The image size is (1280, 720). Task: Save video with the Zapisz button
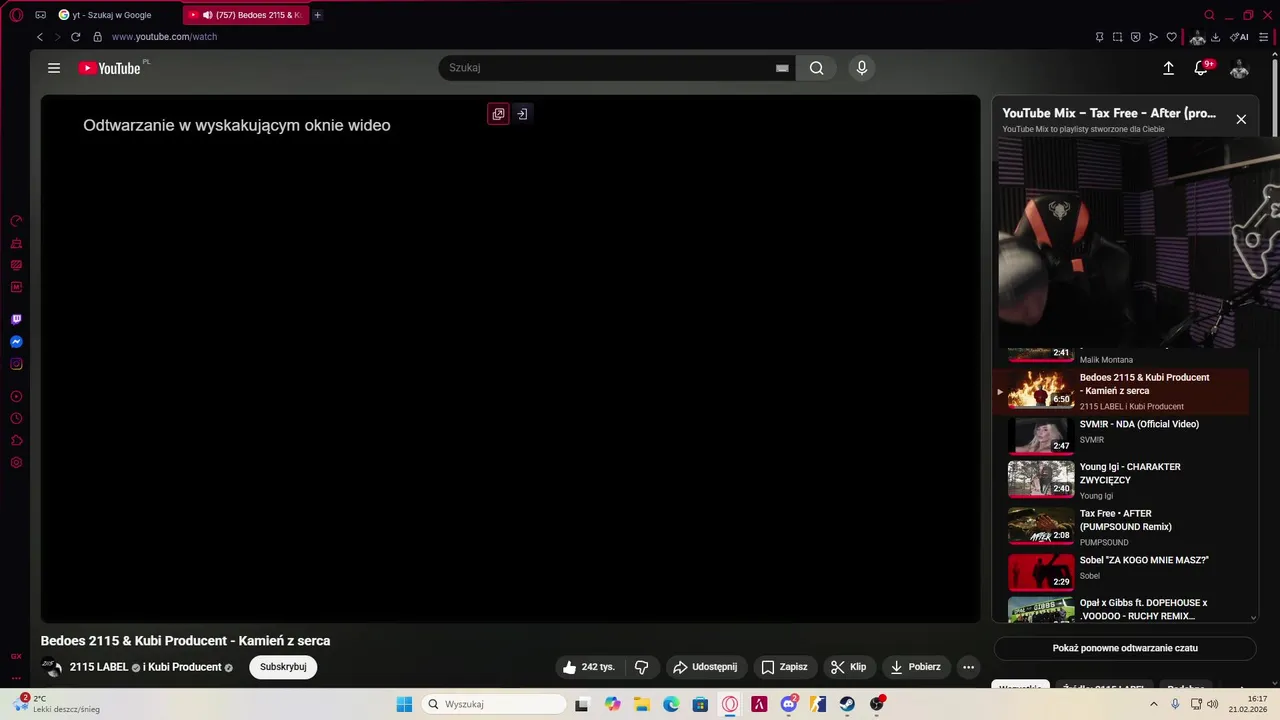tap(784, 667)
